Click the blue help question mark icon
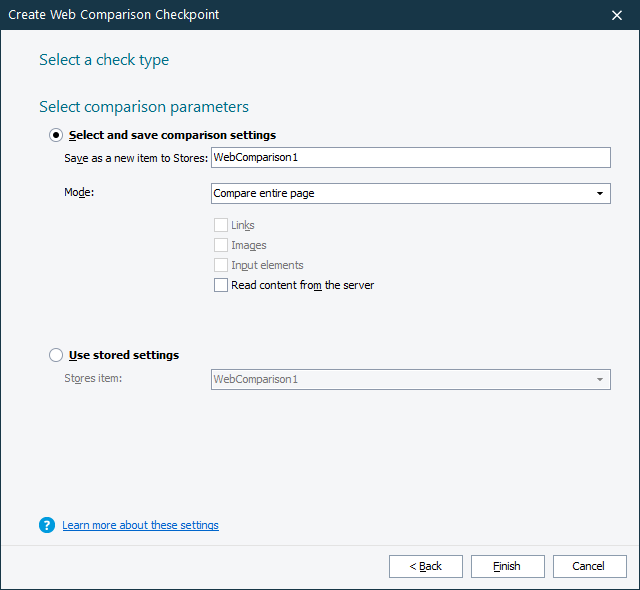This screenshot has width=640, height=590. tap(47, 525)
